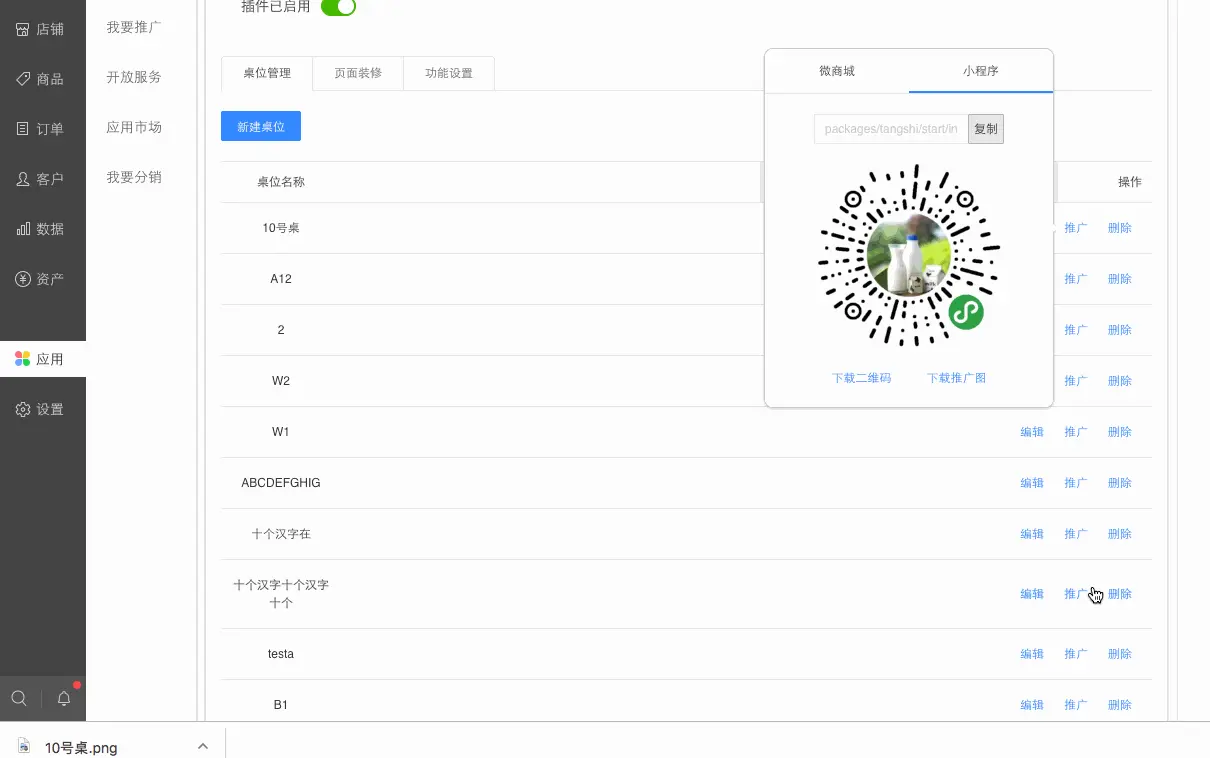Screen dimensions: 1210x758
Task: Click 编辑 for the W1 row
Action: [1032, 432]
